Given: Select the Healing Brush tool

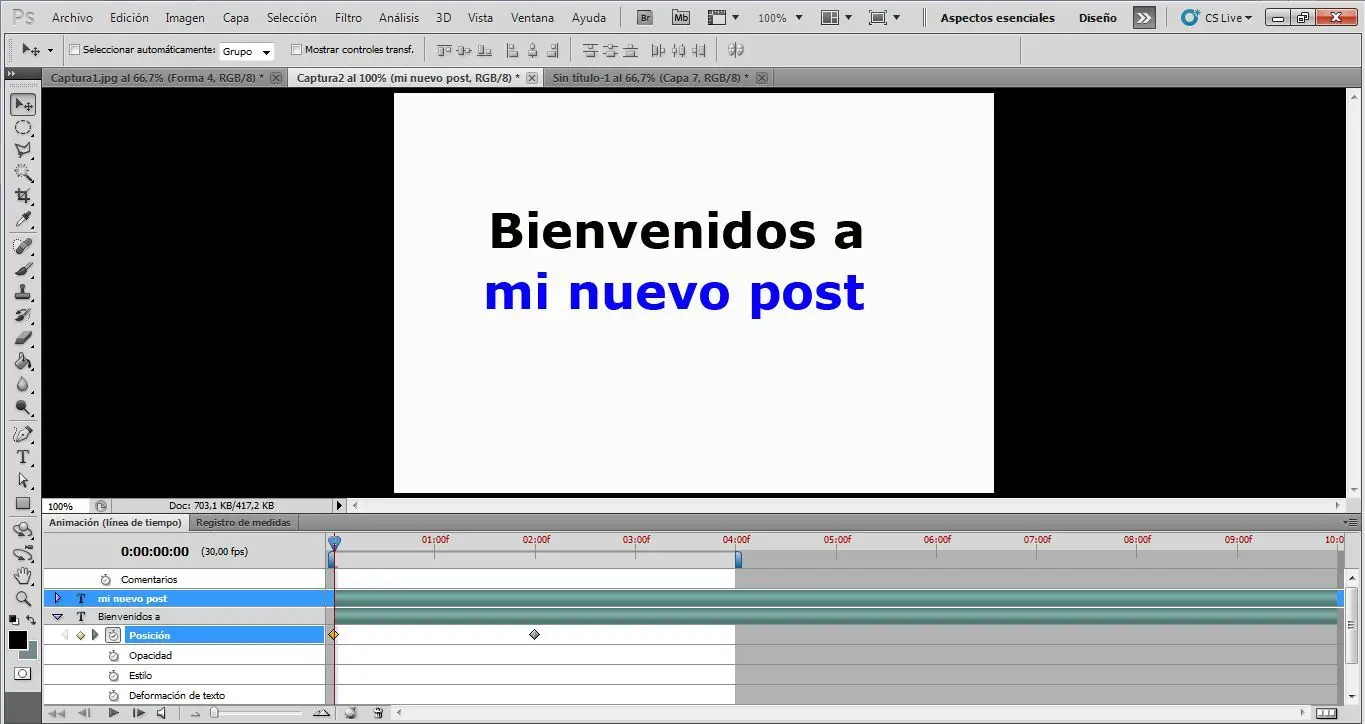Looking at the screenshot, I should point(23,247).
